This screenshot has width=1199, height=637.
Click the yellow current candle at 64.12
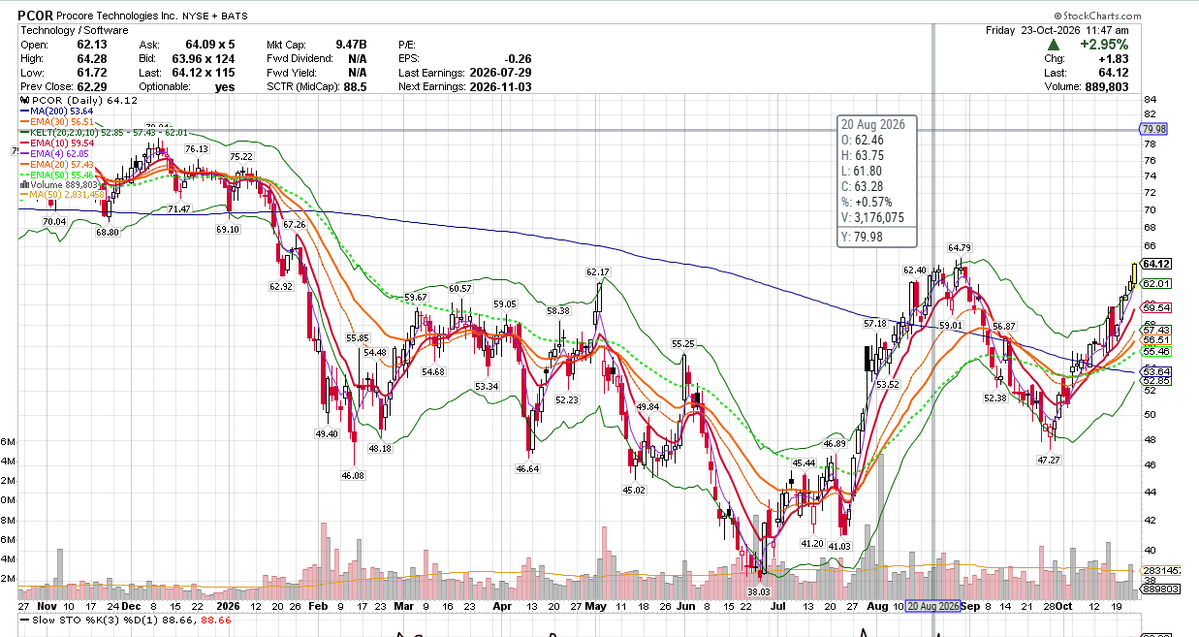coord(1134,274)
